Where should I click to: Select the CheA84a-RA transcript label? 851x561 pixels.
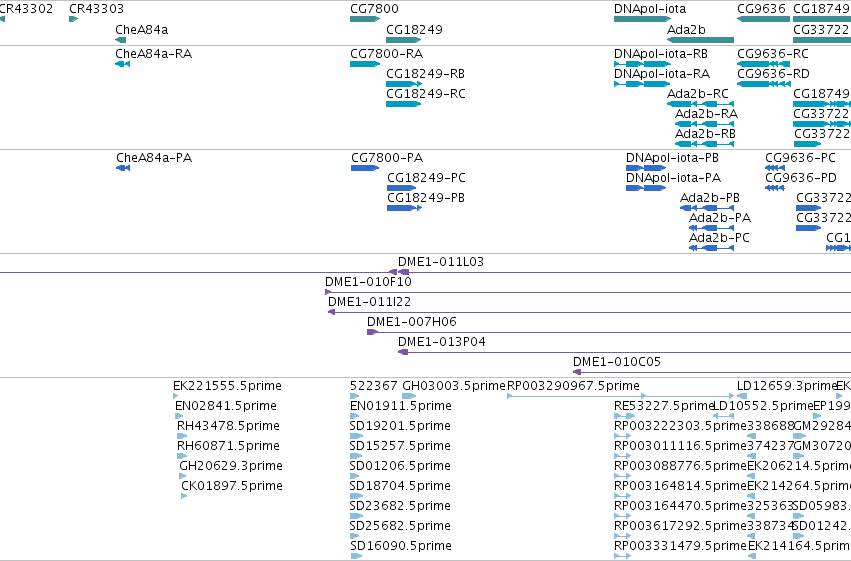pos(154,54)
